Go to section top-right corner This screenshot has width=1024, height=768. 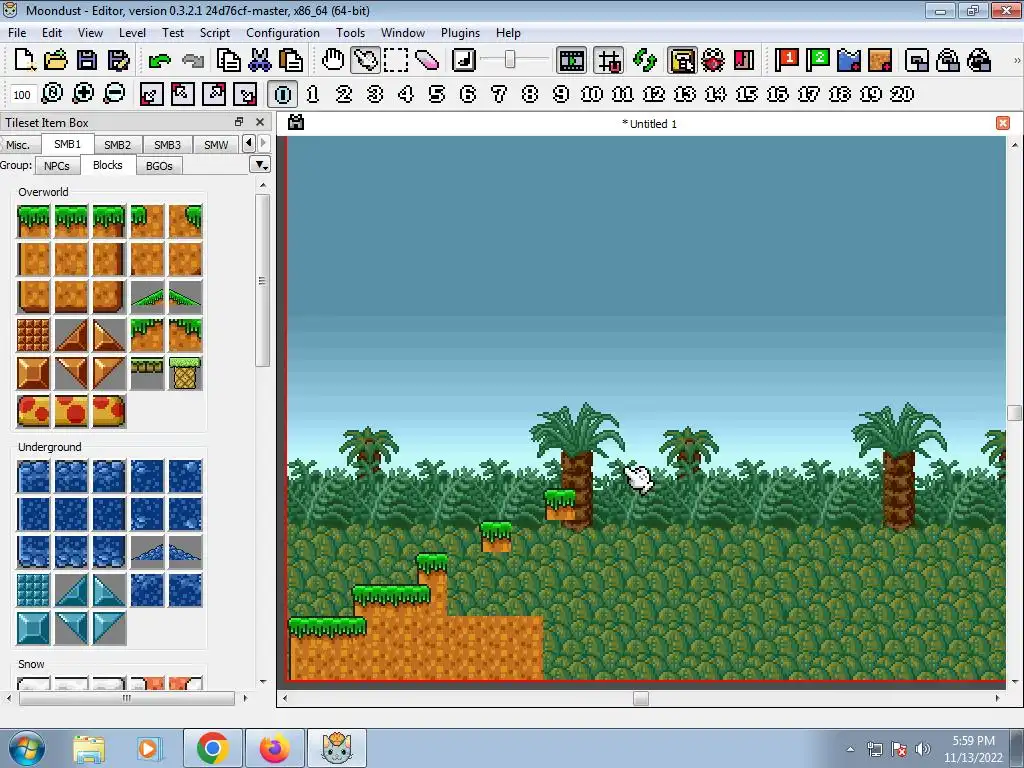pyautogui.click(x=214, y=94)
